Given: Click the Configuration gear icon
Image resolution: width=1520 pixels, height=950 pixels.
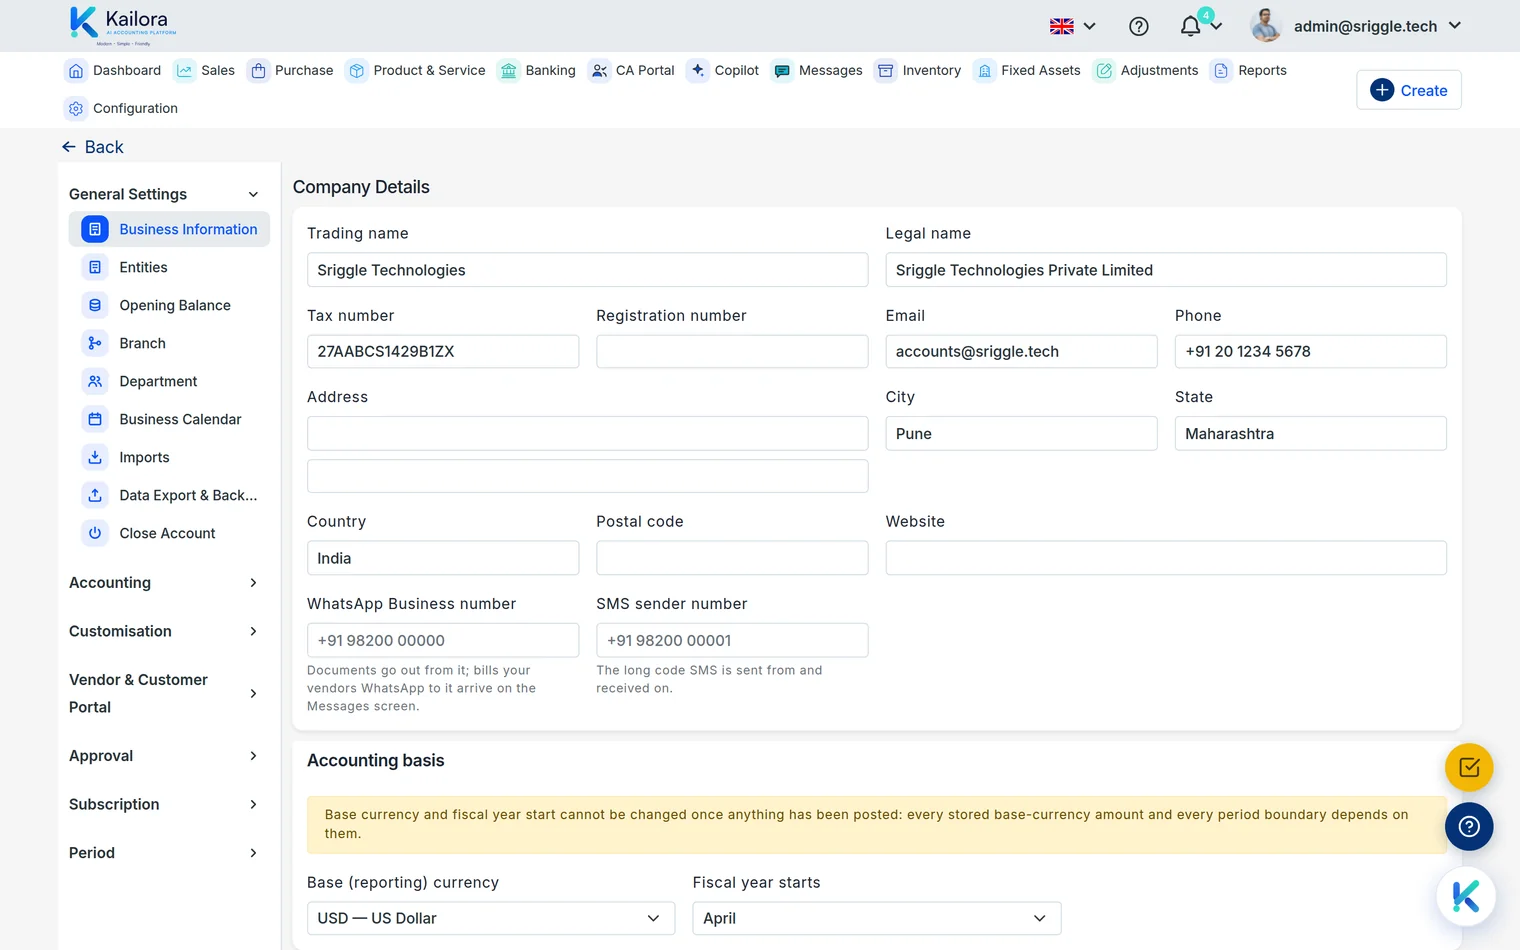Looking at the screenshot, I should tap(76, 109).
